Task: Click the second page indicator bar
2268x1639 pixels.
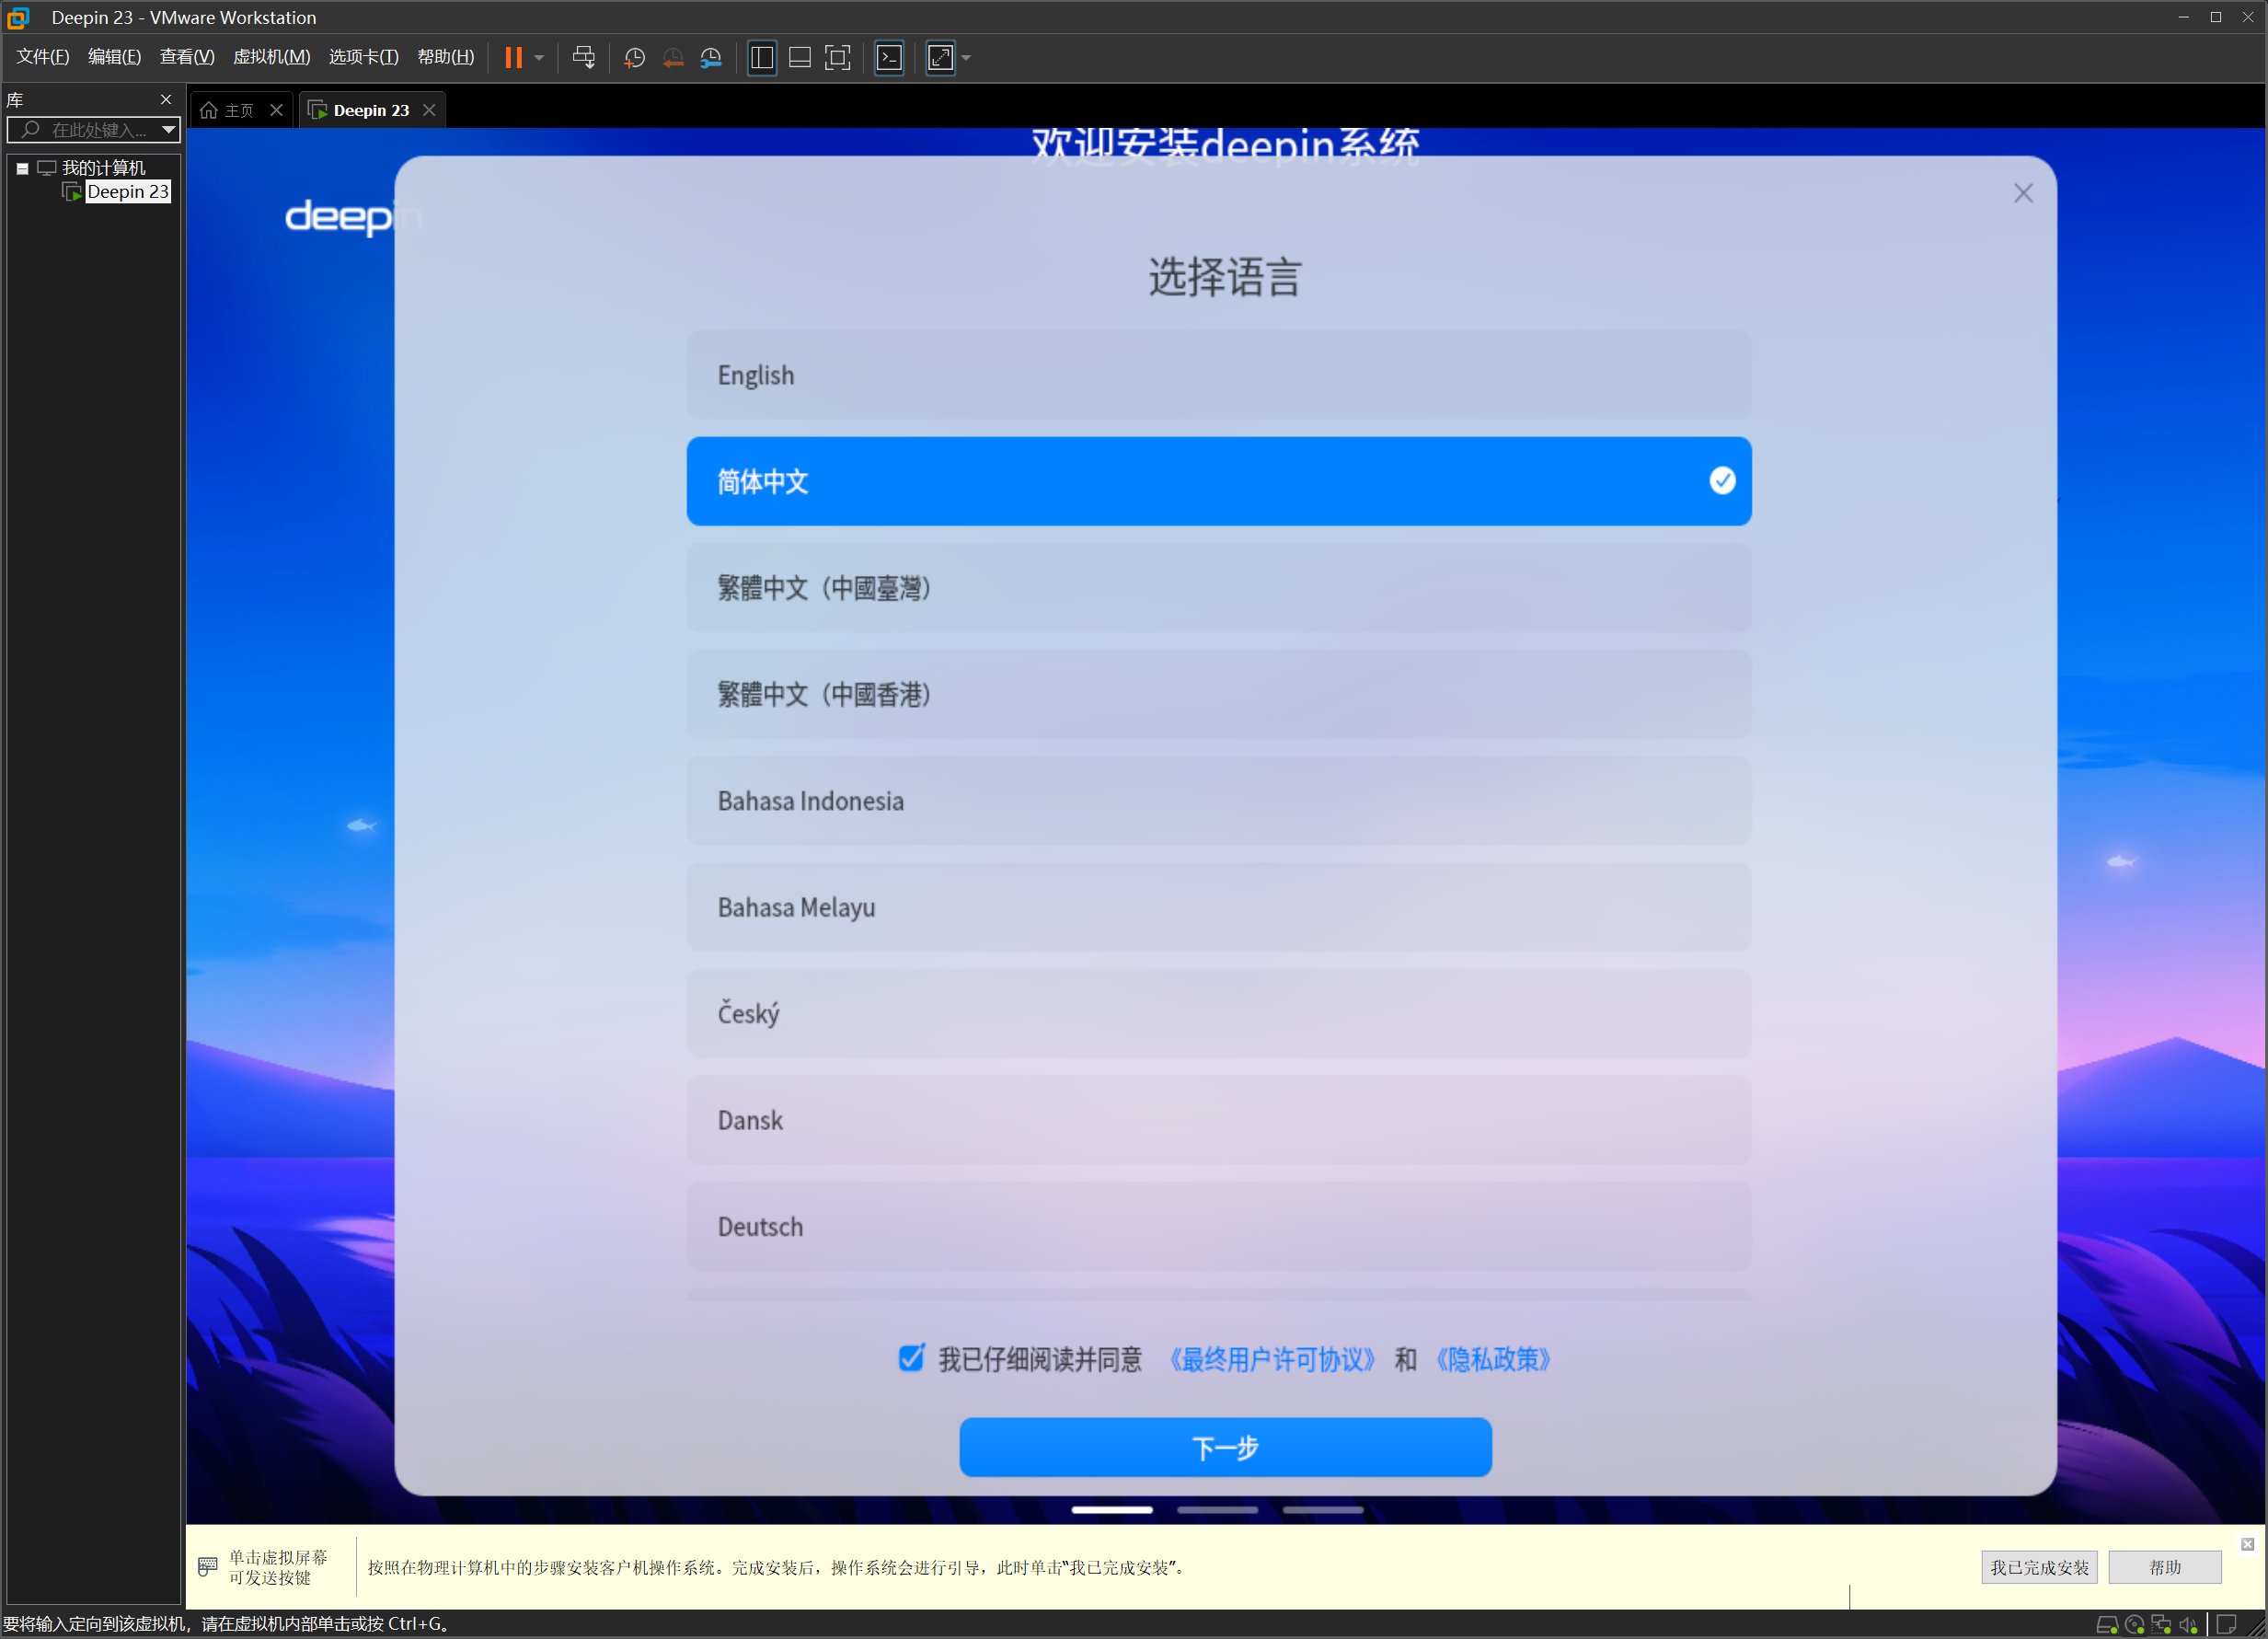Action: pyautogui.click(x=1217, y=1509)
